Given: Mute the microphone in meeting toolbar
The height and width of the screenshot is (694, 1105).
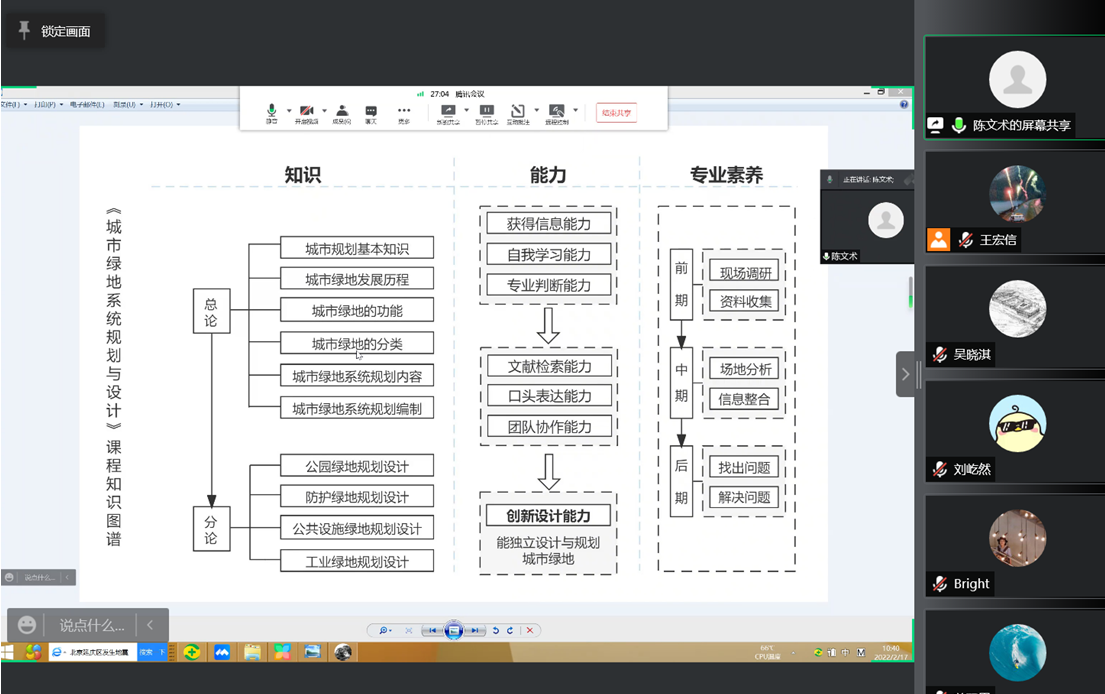Looking at the screenshot, I should point(271,112).
